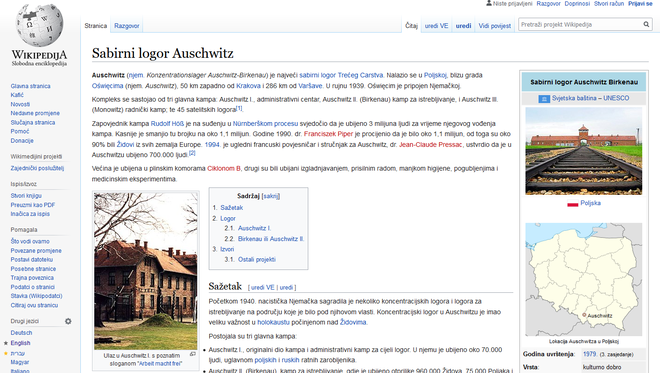Open Doprinosi link at top
660x373 pixels.
577,3
